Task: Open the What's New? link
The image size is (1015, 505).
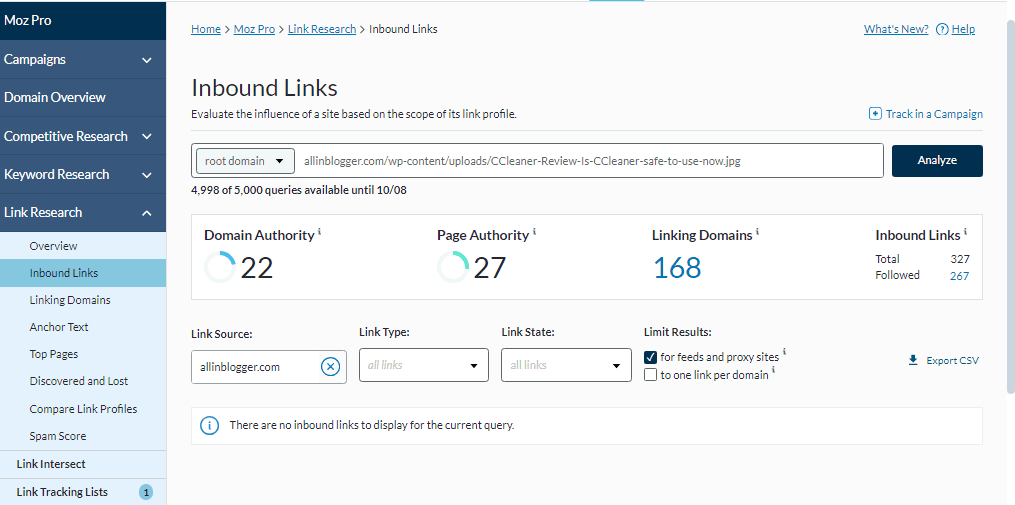Action: [896, 29]
